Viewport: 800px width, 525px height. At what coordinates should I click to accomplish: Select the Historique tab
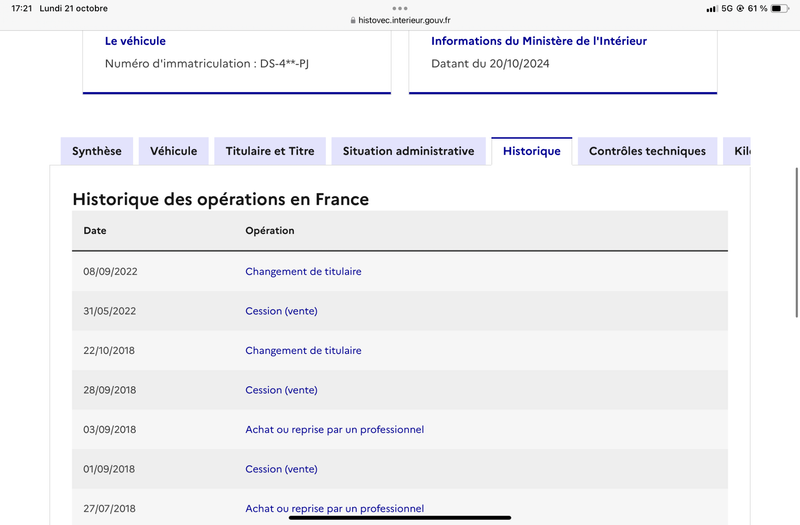pyautogui.click(x=532, y=151)
